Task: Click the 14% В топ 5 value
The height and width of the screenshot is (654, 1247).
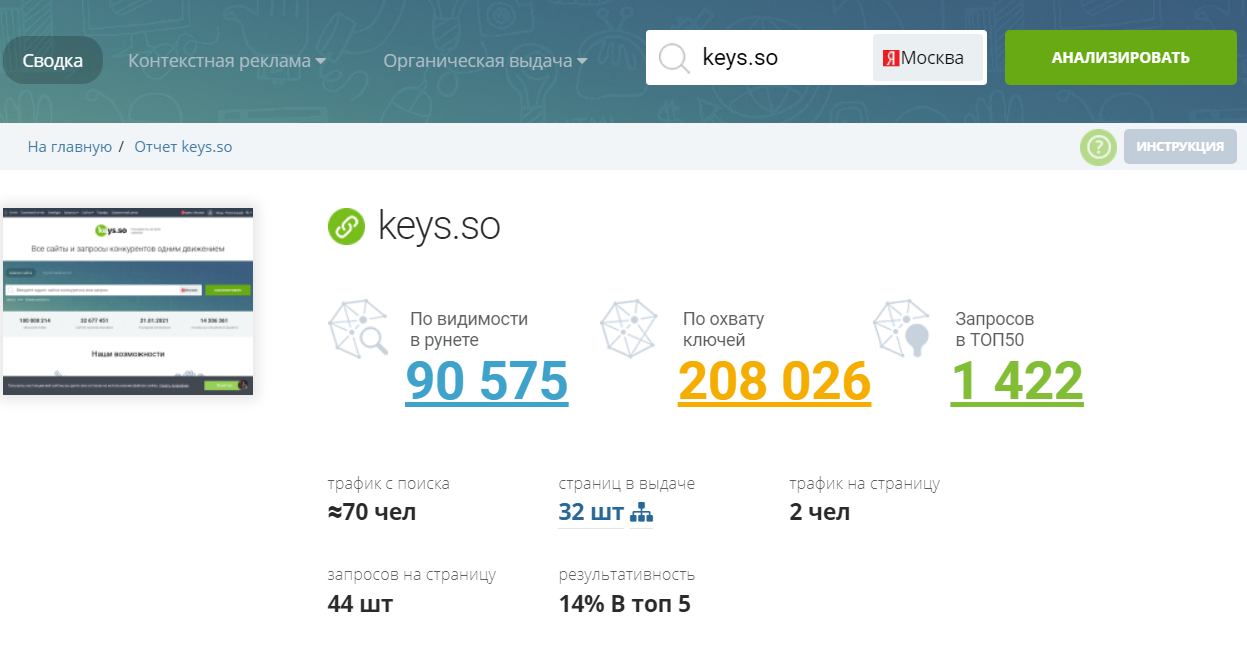Action: pos(624,604)
